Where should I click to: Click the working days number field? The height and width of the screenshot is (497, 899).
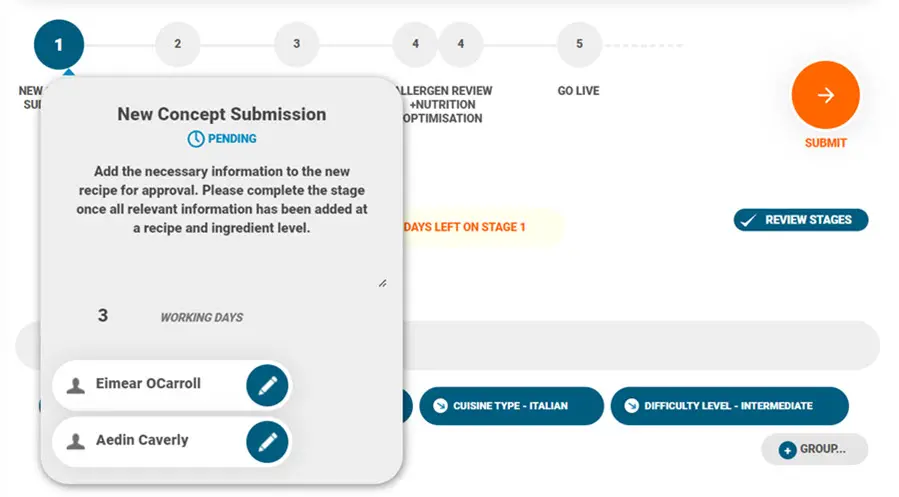[x=103, y=316]
